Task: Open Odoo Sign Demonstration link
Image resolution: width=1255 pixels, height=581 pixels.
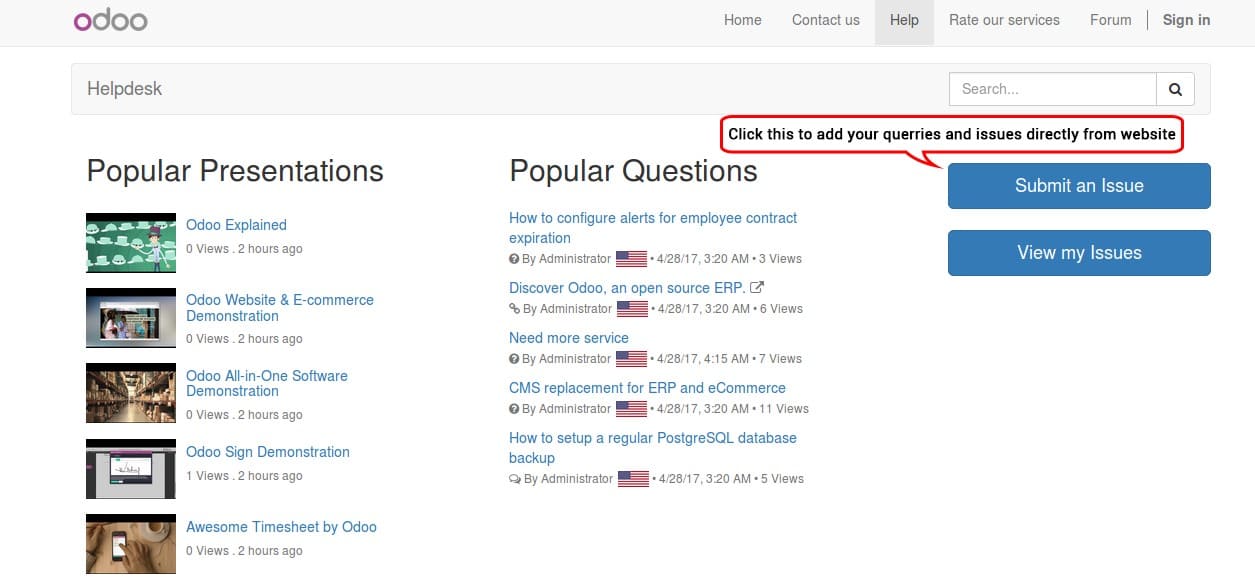Action: point(268,452)
